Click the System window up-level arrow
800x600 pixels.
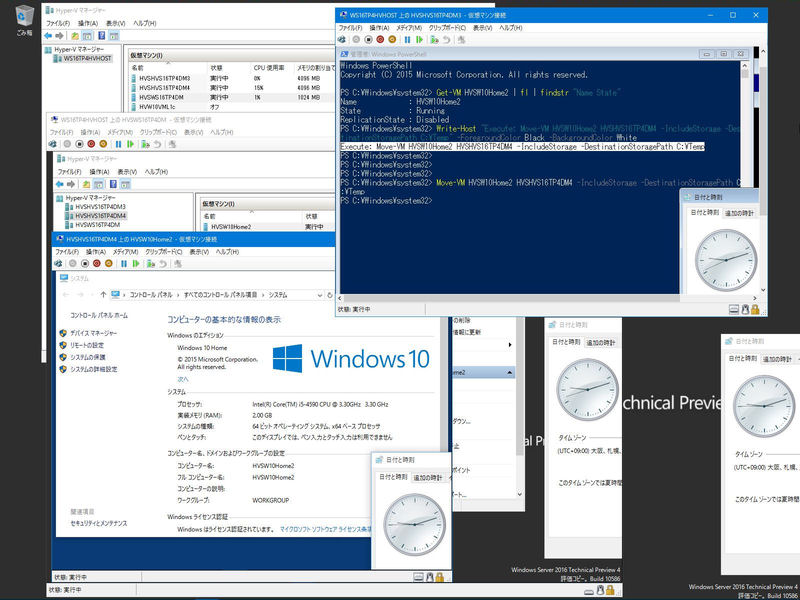tap(103, 295)
